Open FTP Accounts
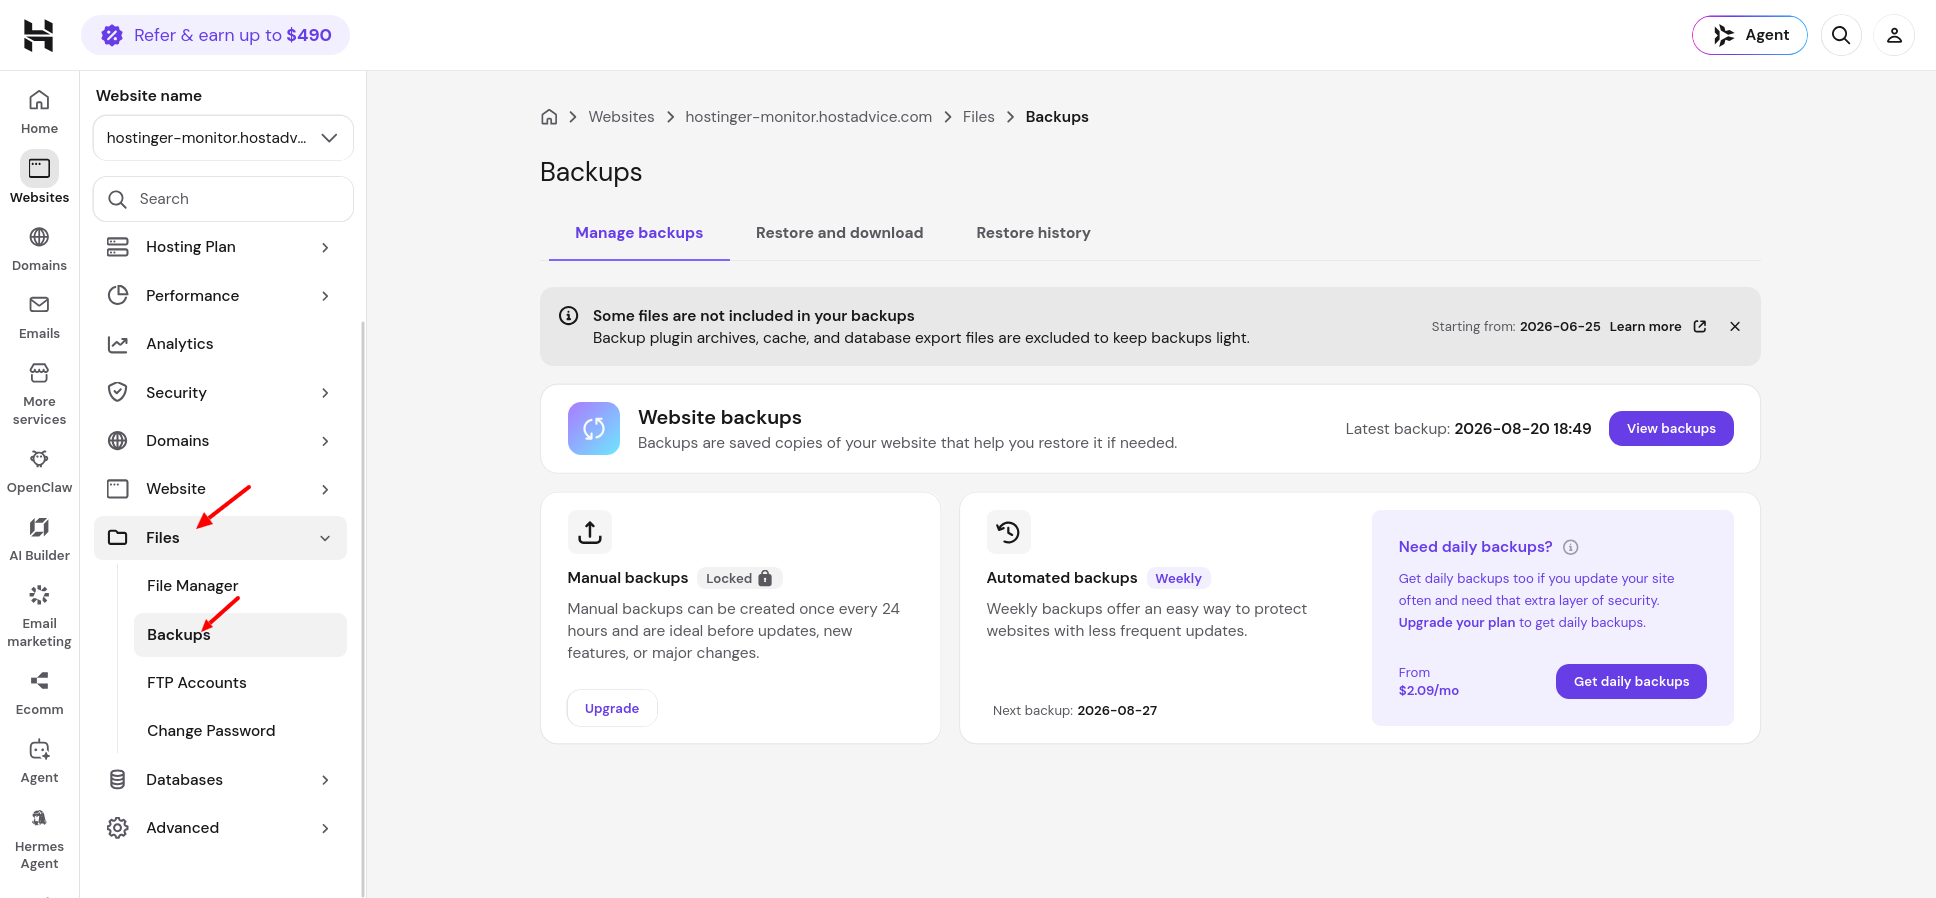The width and height of the screenshot is (1936, 898). (x=240, y=683)
